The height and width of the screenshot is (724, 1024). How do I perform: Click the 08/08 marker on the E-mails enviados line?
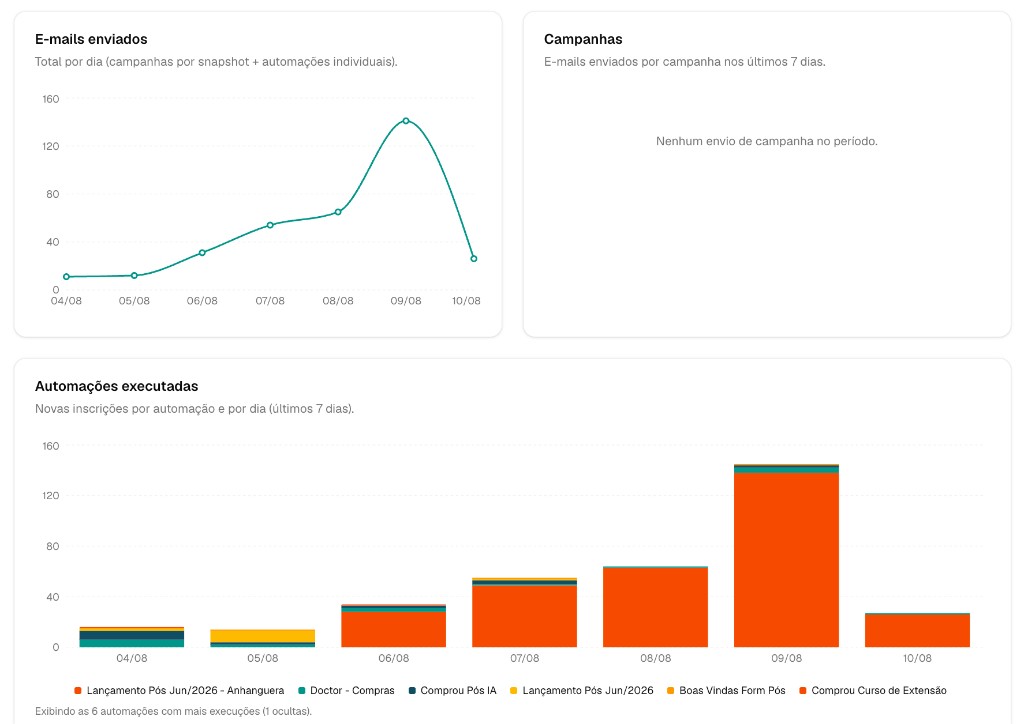click(338, 212)
